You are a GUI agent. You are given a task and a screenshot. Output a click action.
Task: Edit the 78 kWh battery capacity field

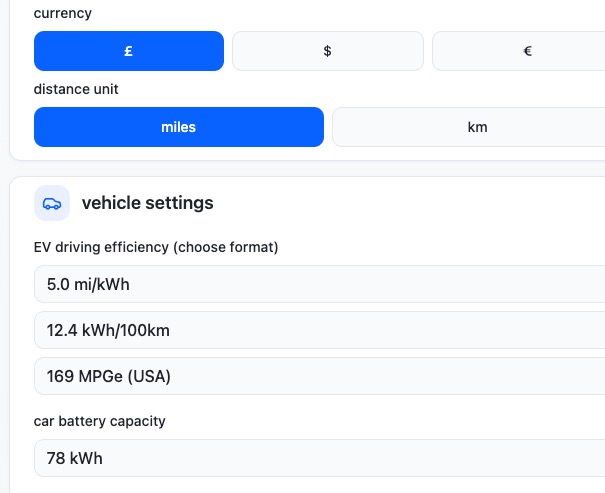coord(320,458)
